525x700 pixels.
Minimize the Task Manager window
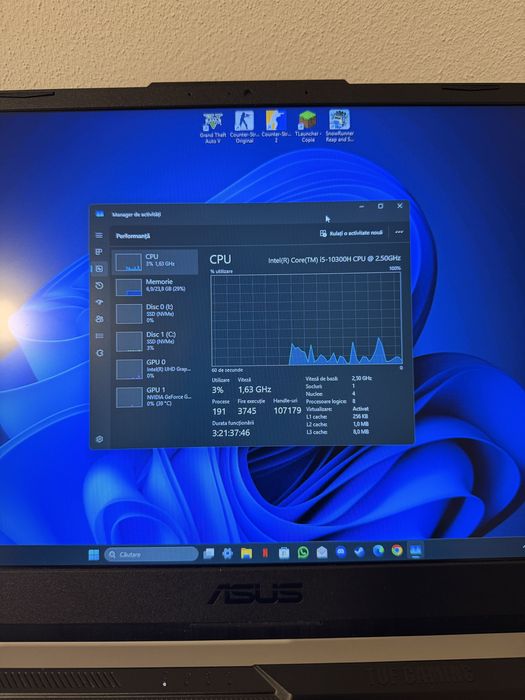tap(362, 206)
